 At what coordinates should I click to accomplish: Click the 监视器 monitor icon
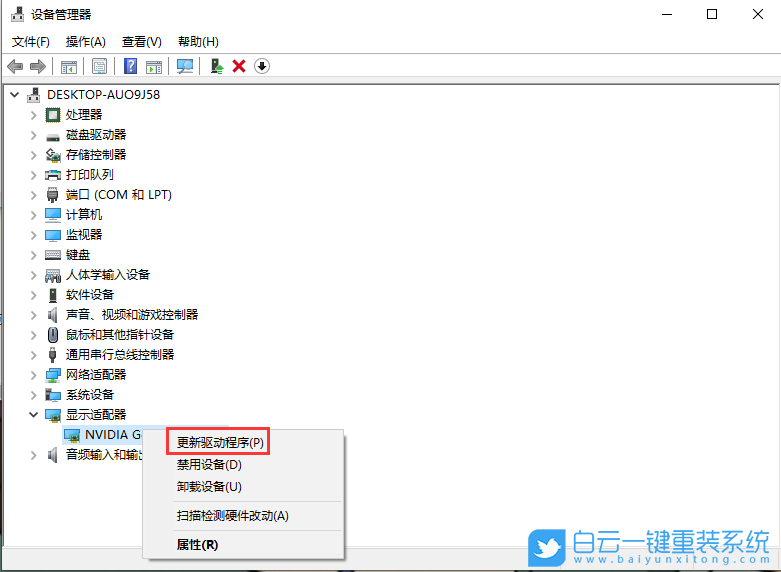pyautogui.click(x=53, y=235)
